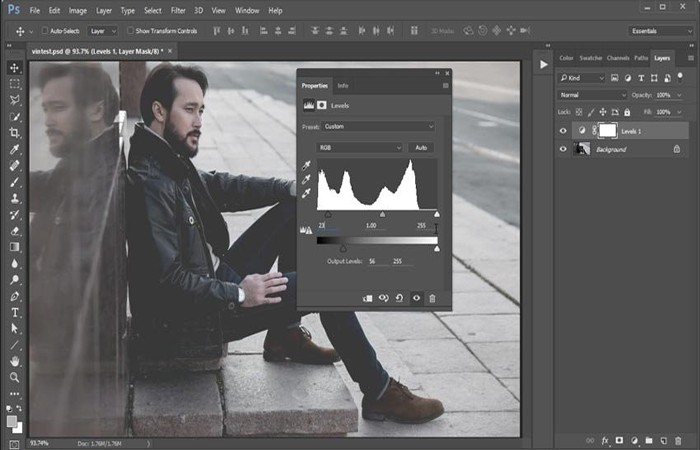The image size is (700, 450).
Task: Enable Show Transform Controls checkbox
Action: coord(130,30)
